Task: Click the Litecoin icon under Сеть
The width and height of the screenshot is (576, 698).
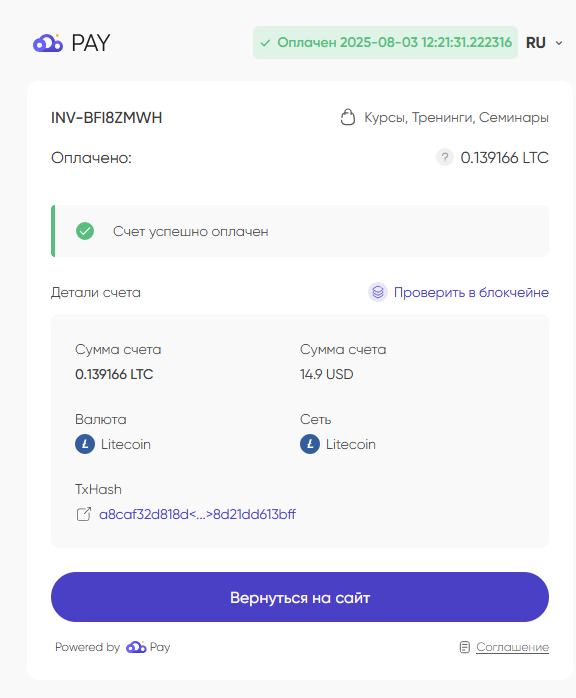Action: (x=310, y=444)
